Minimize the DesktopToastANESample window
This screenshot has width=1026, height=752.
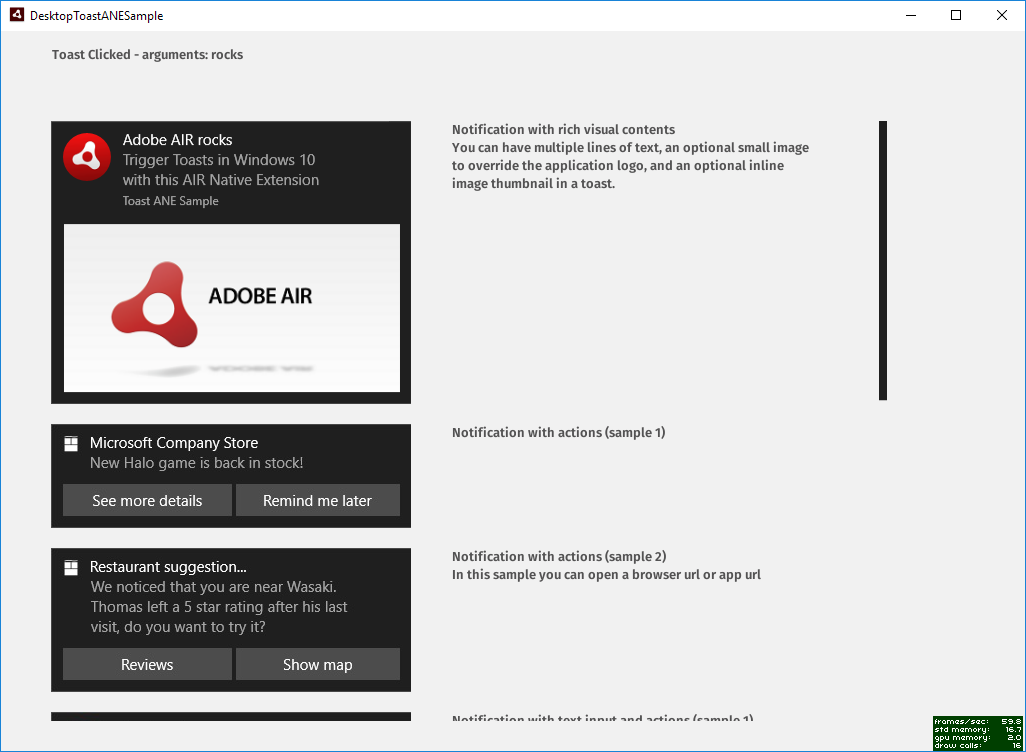[x=911, y=15]
